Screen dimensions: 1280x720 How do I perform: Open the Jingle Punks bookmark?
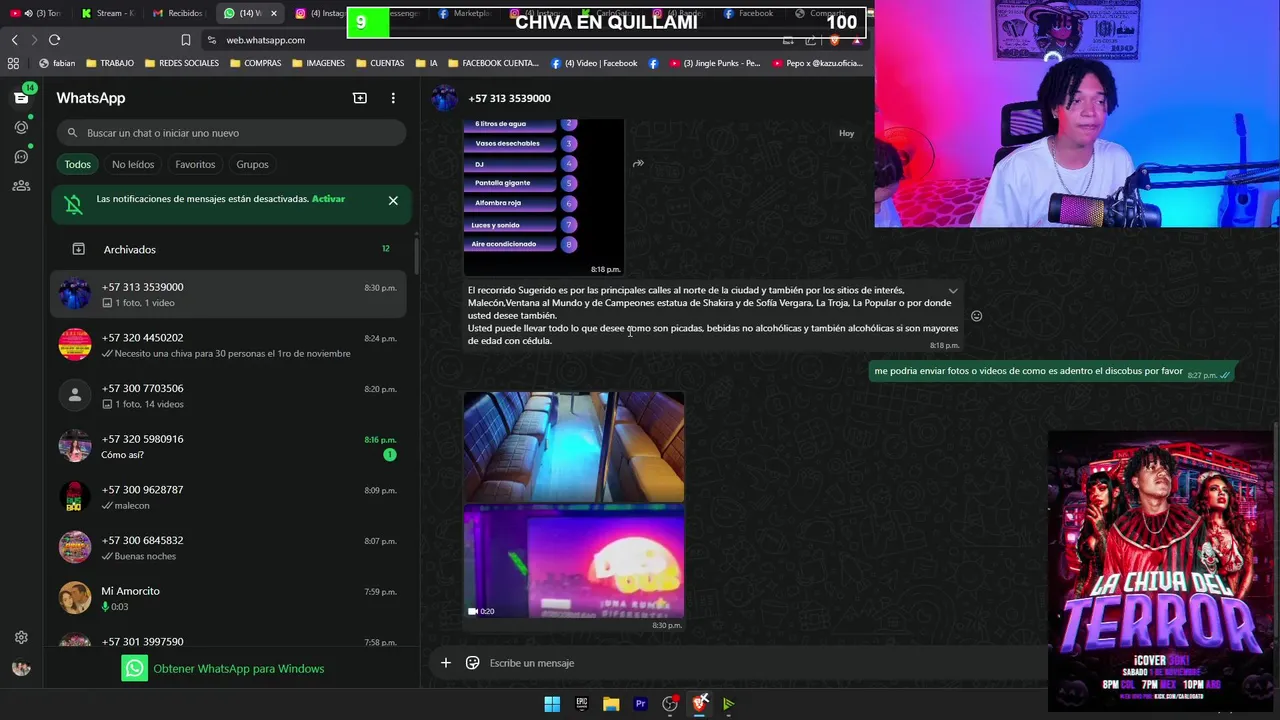(715, 63)
